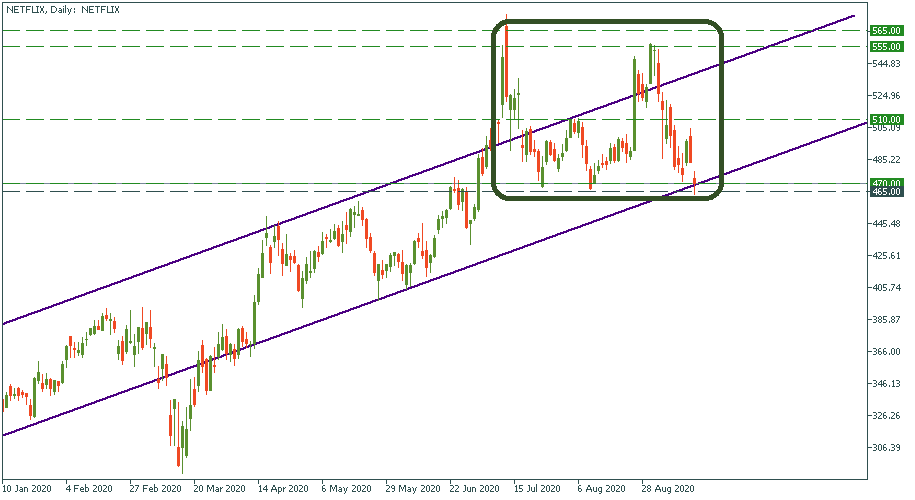Click the 27 Feb 2020 date label
This screenshot has height=500, width=915.
click(154, 489)
